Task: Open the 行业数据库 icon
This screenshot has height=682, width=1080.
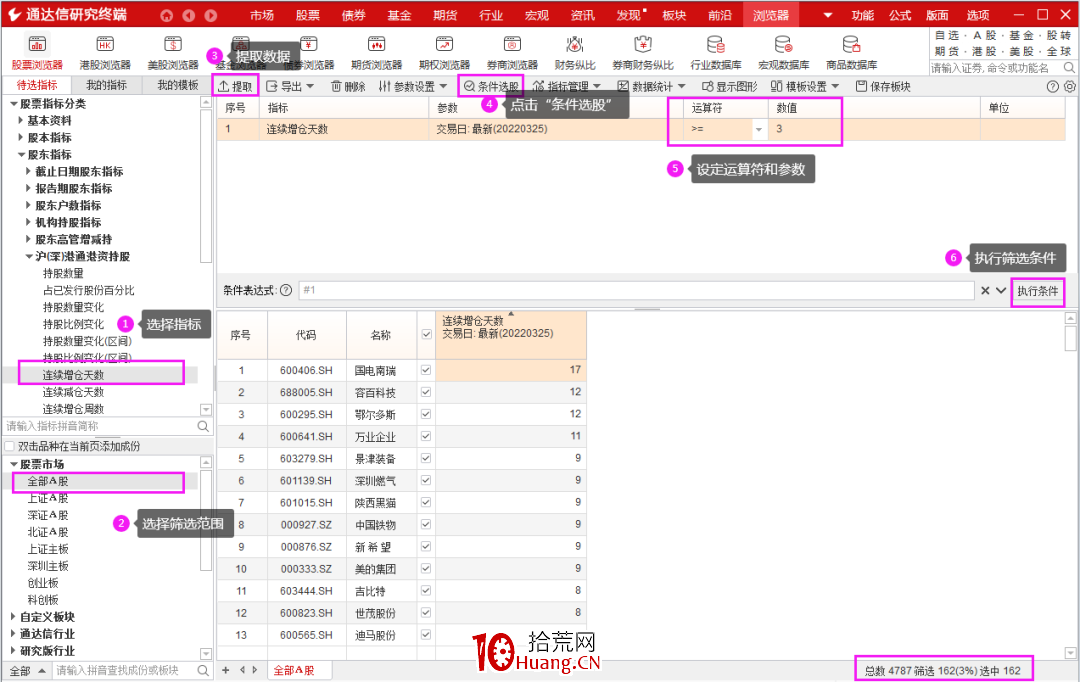Action: (x=716, y=53)
